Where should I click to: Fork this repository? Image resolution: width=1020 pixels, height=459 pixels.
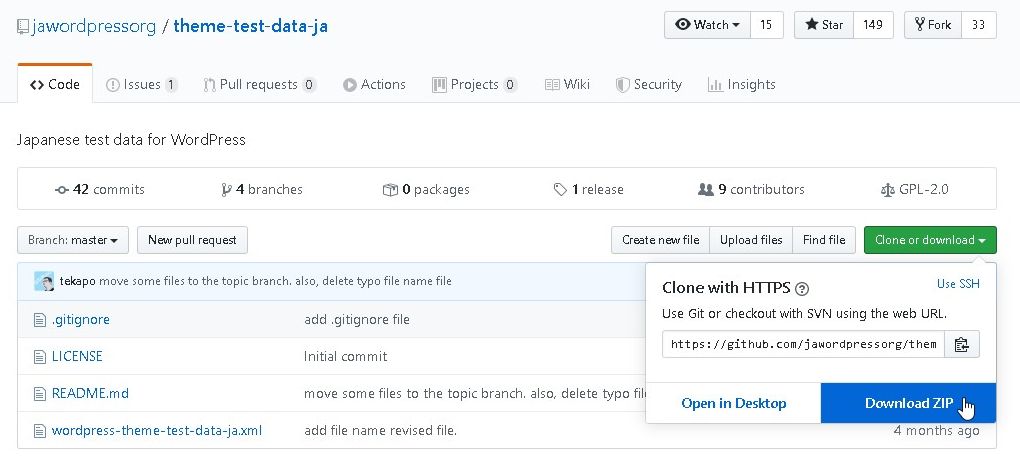[x=932, y=25]
